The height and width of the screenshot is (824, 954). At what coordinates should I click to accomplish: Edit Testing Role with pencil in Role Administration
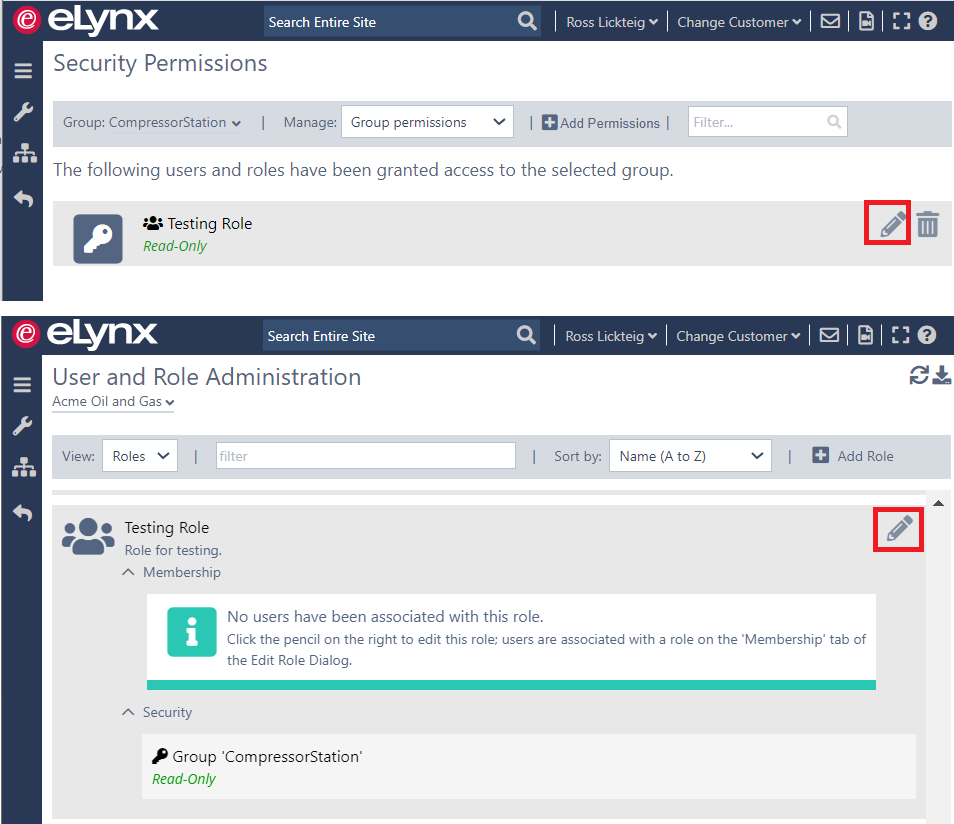tap(899, 528)
